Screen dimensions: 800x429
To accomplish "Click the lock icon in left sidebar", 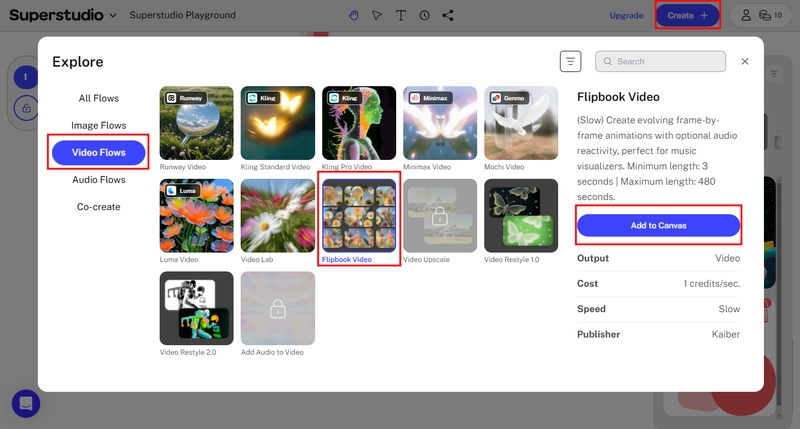I will tap(26, 108).
